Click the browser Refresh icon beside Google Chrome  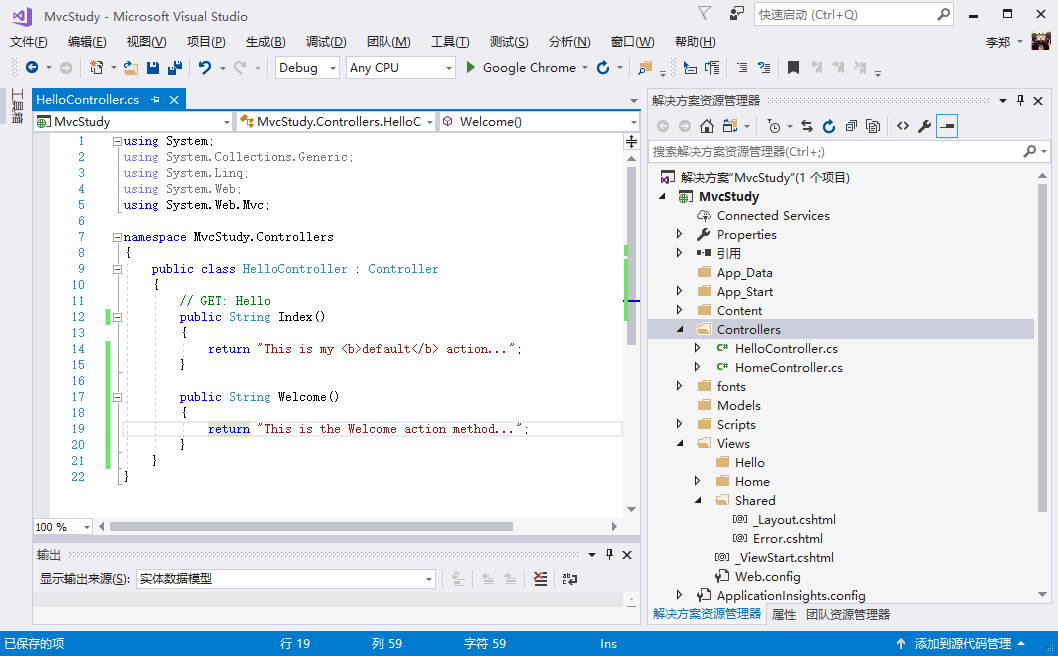[603, 67]
